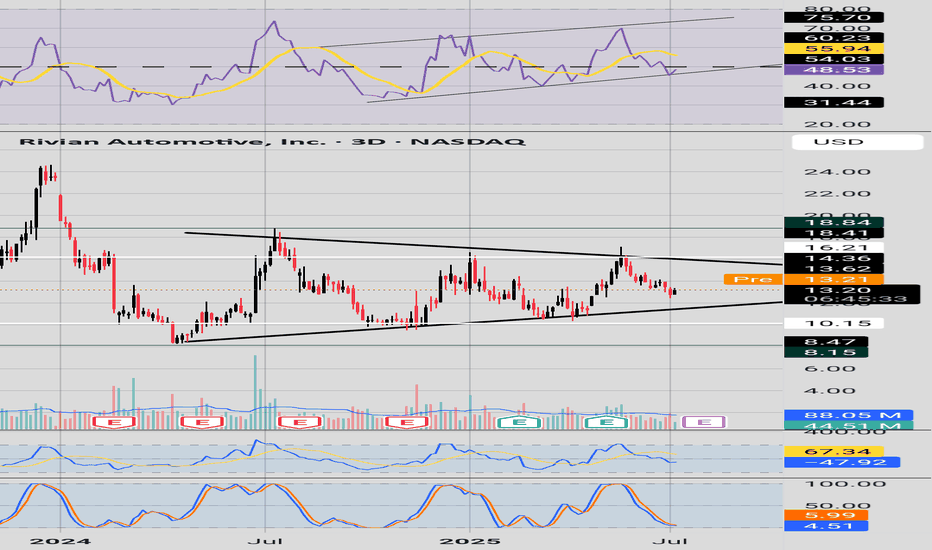Click the 22.00 price axis tick
Viewport: 932px width, 550px height.
click(837, 194)
